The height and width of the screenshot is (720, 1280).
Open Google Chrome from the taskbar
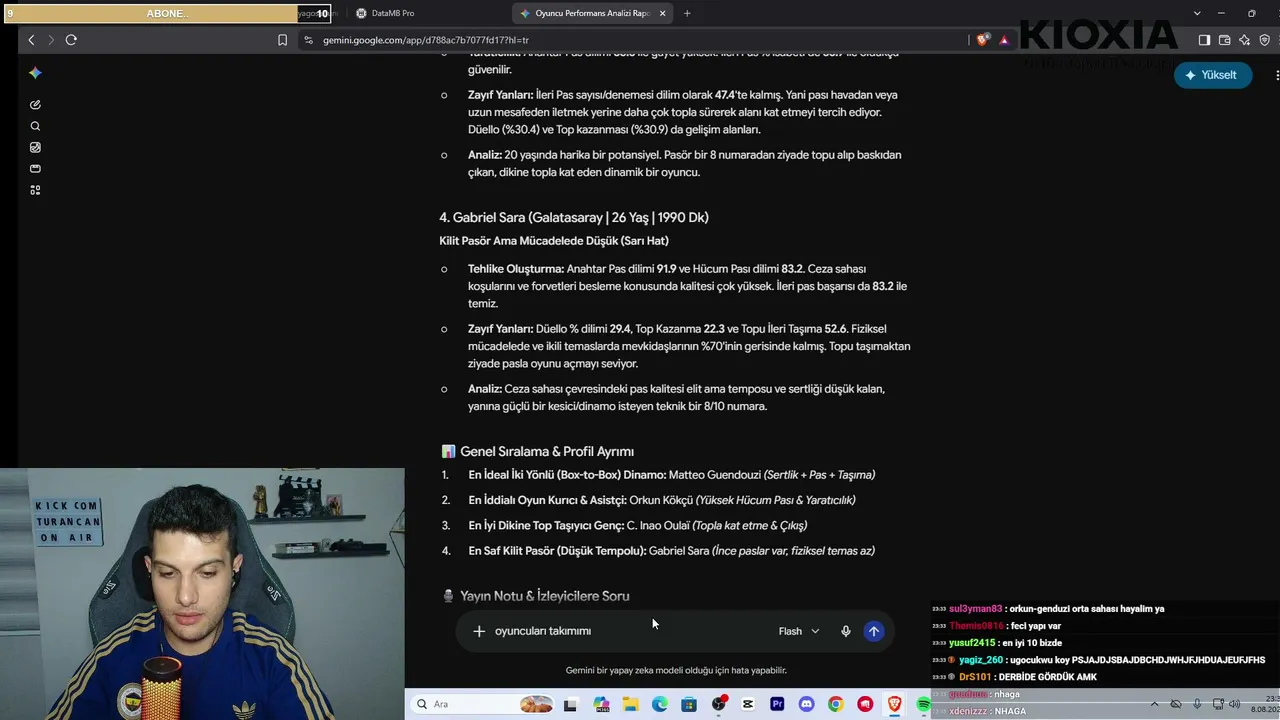coord(836,704)
